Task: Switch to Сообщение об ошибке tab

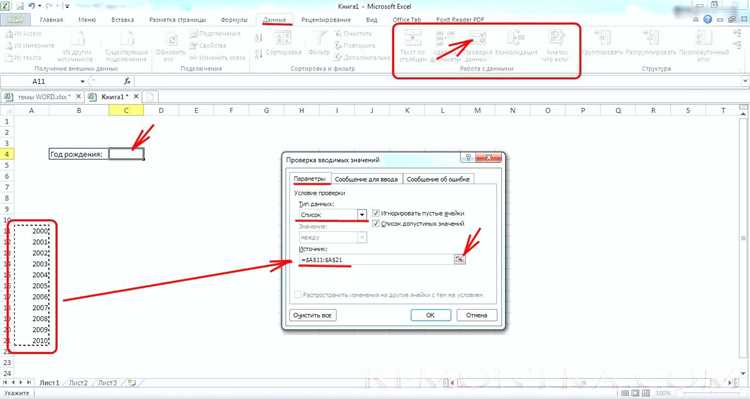Action: [438, 179]
